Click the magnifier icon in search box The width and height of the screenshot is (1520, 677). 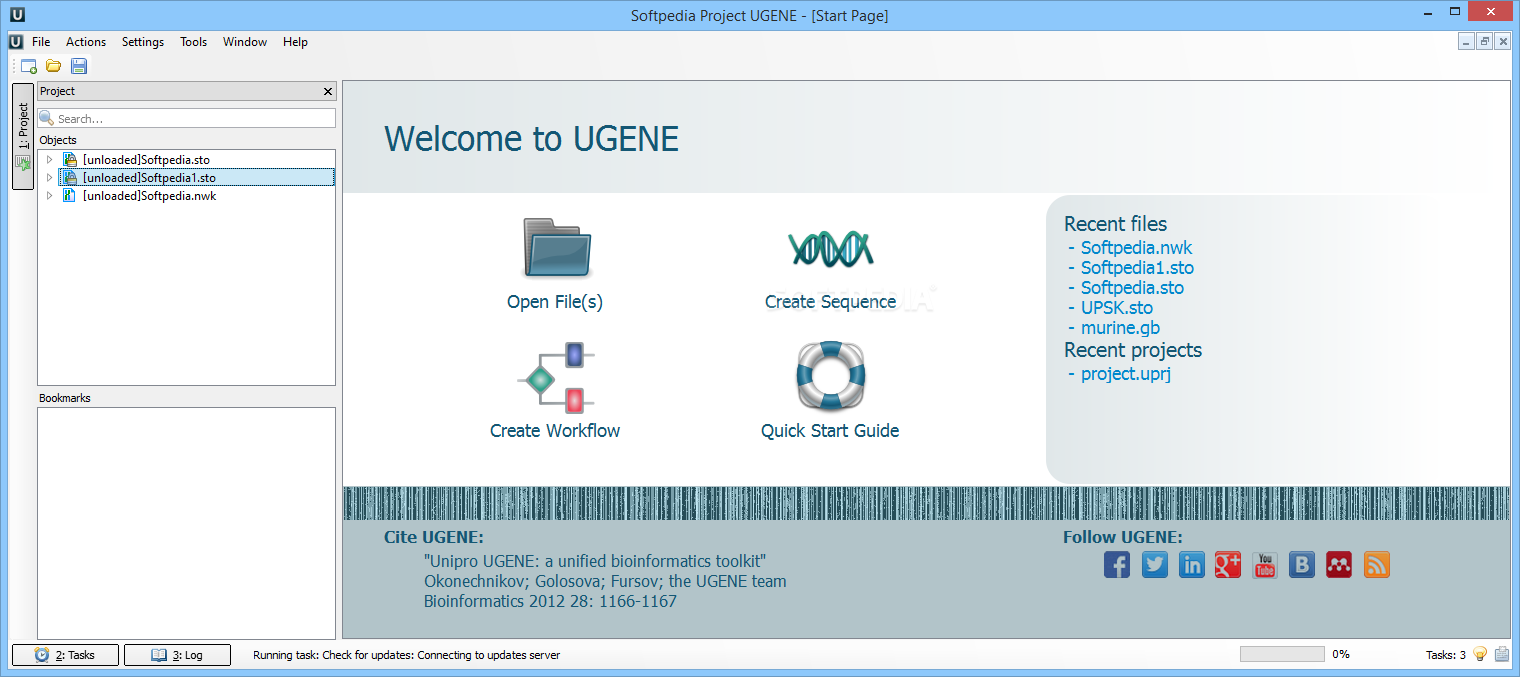coord(47,118)
